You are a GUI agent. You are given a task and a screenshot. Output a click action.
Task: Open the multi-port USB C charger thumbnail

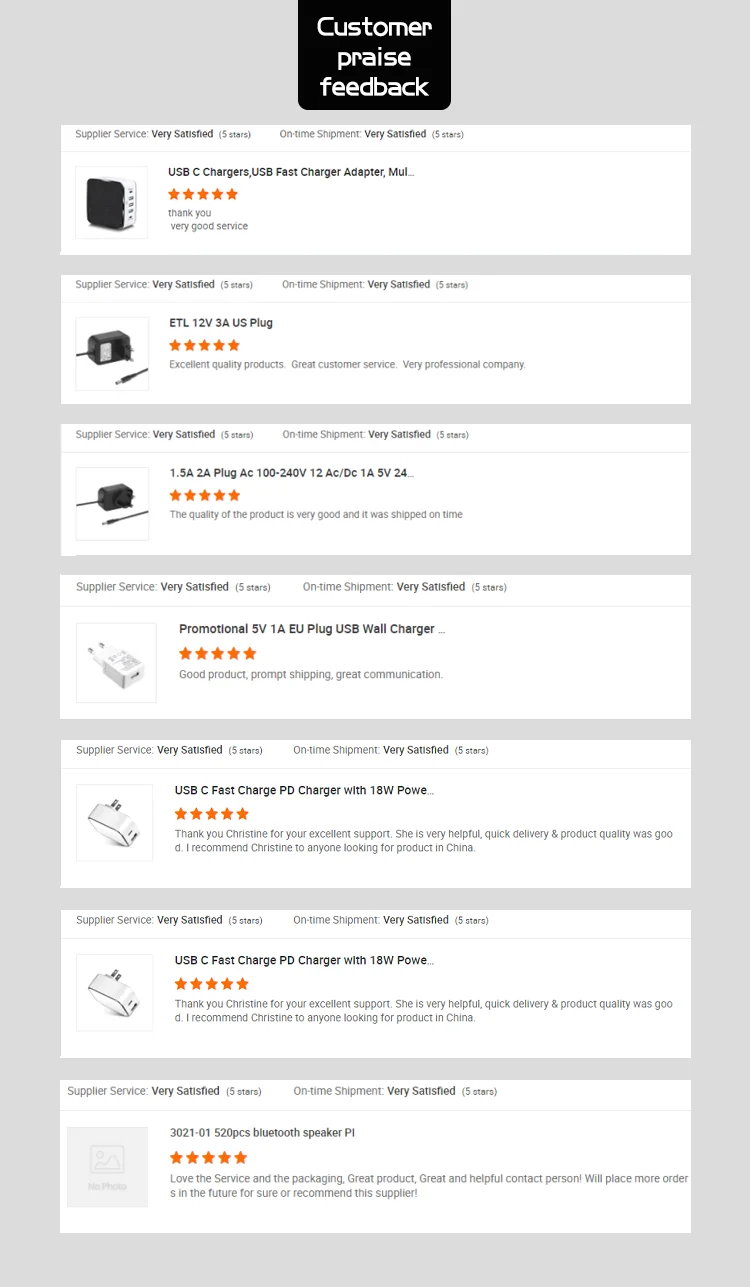[x=111, y=202]
